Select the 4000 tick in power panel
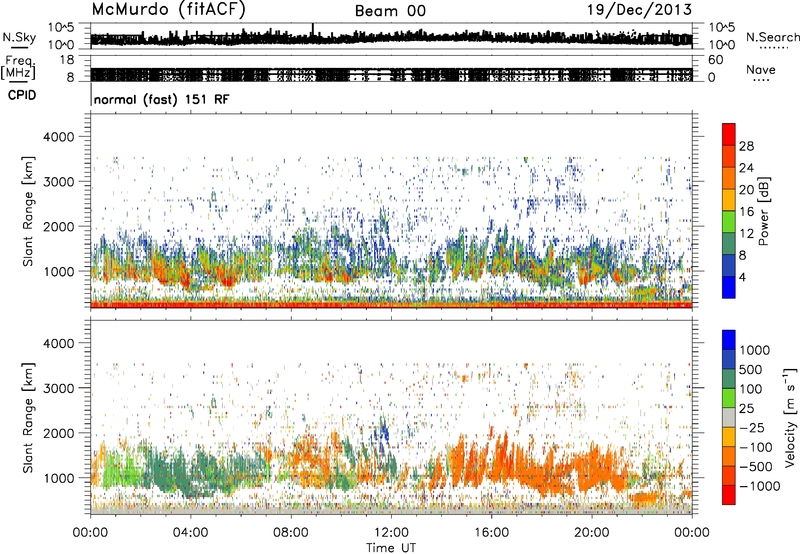The width and height of the screenshot is (800, 554). click(x=59, y=137)
